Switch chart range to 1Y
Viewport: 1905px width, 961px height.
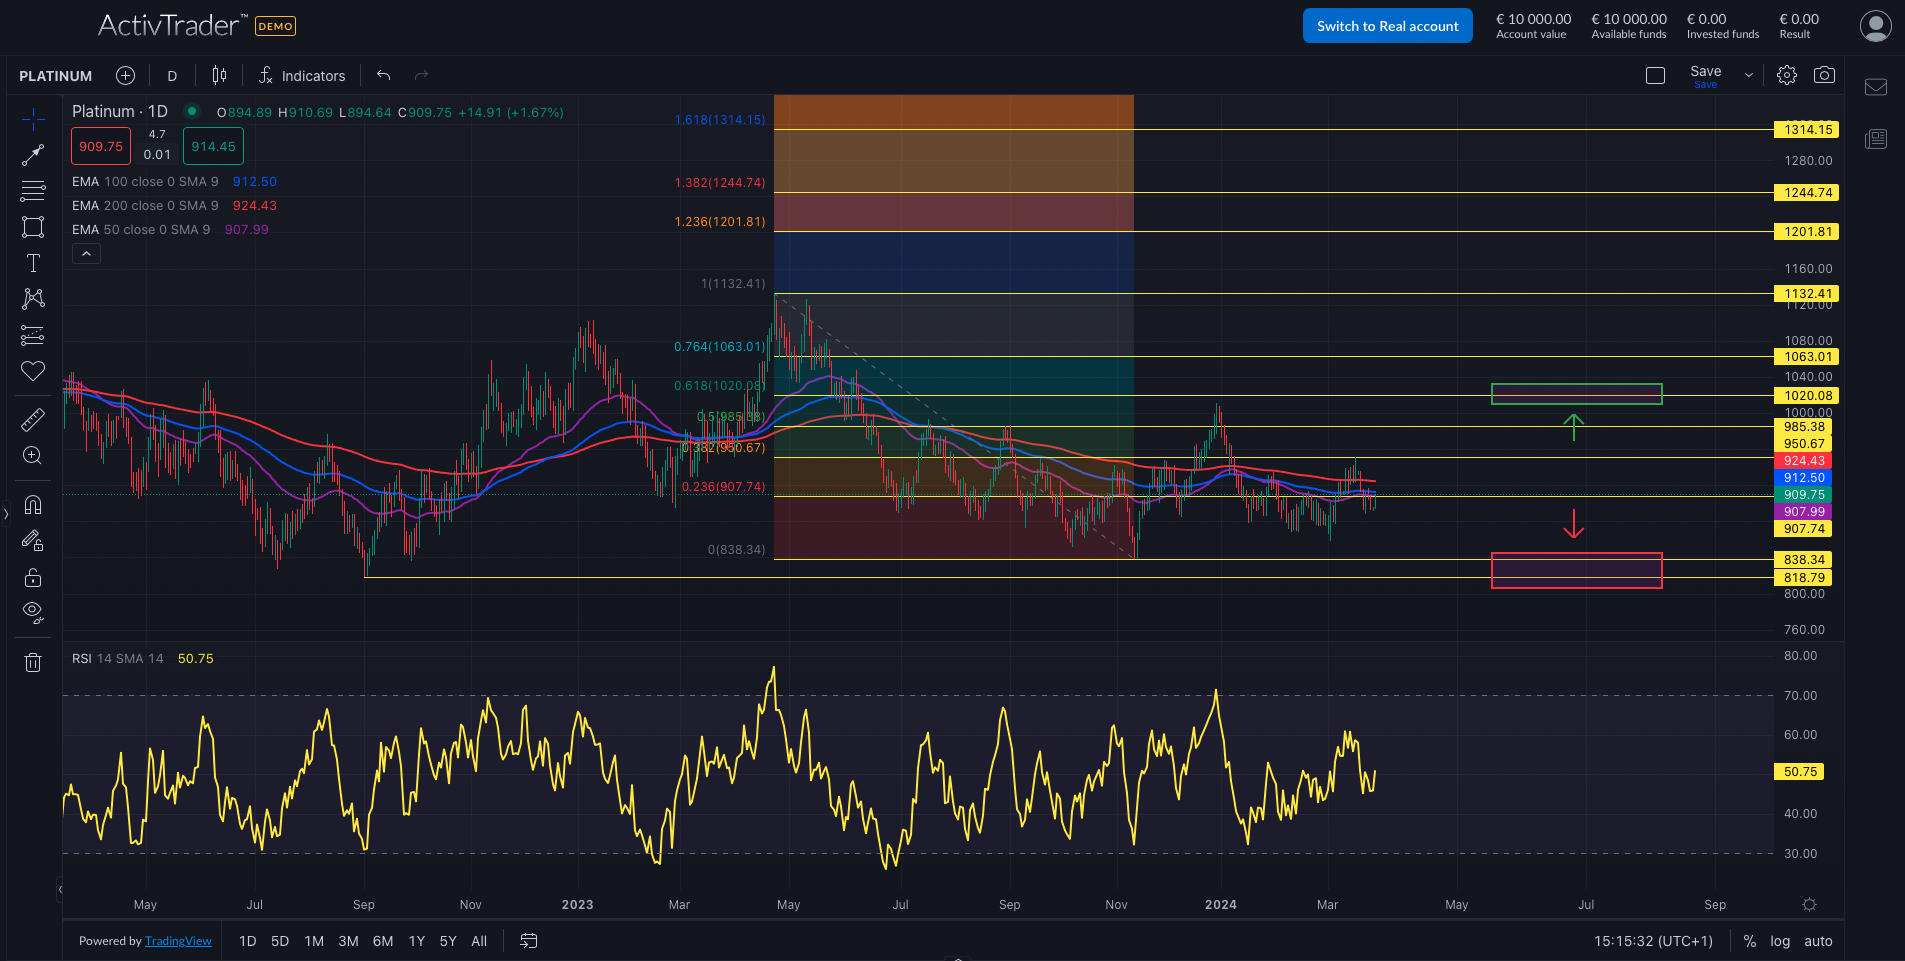click(x=417, y=941)
